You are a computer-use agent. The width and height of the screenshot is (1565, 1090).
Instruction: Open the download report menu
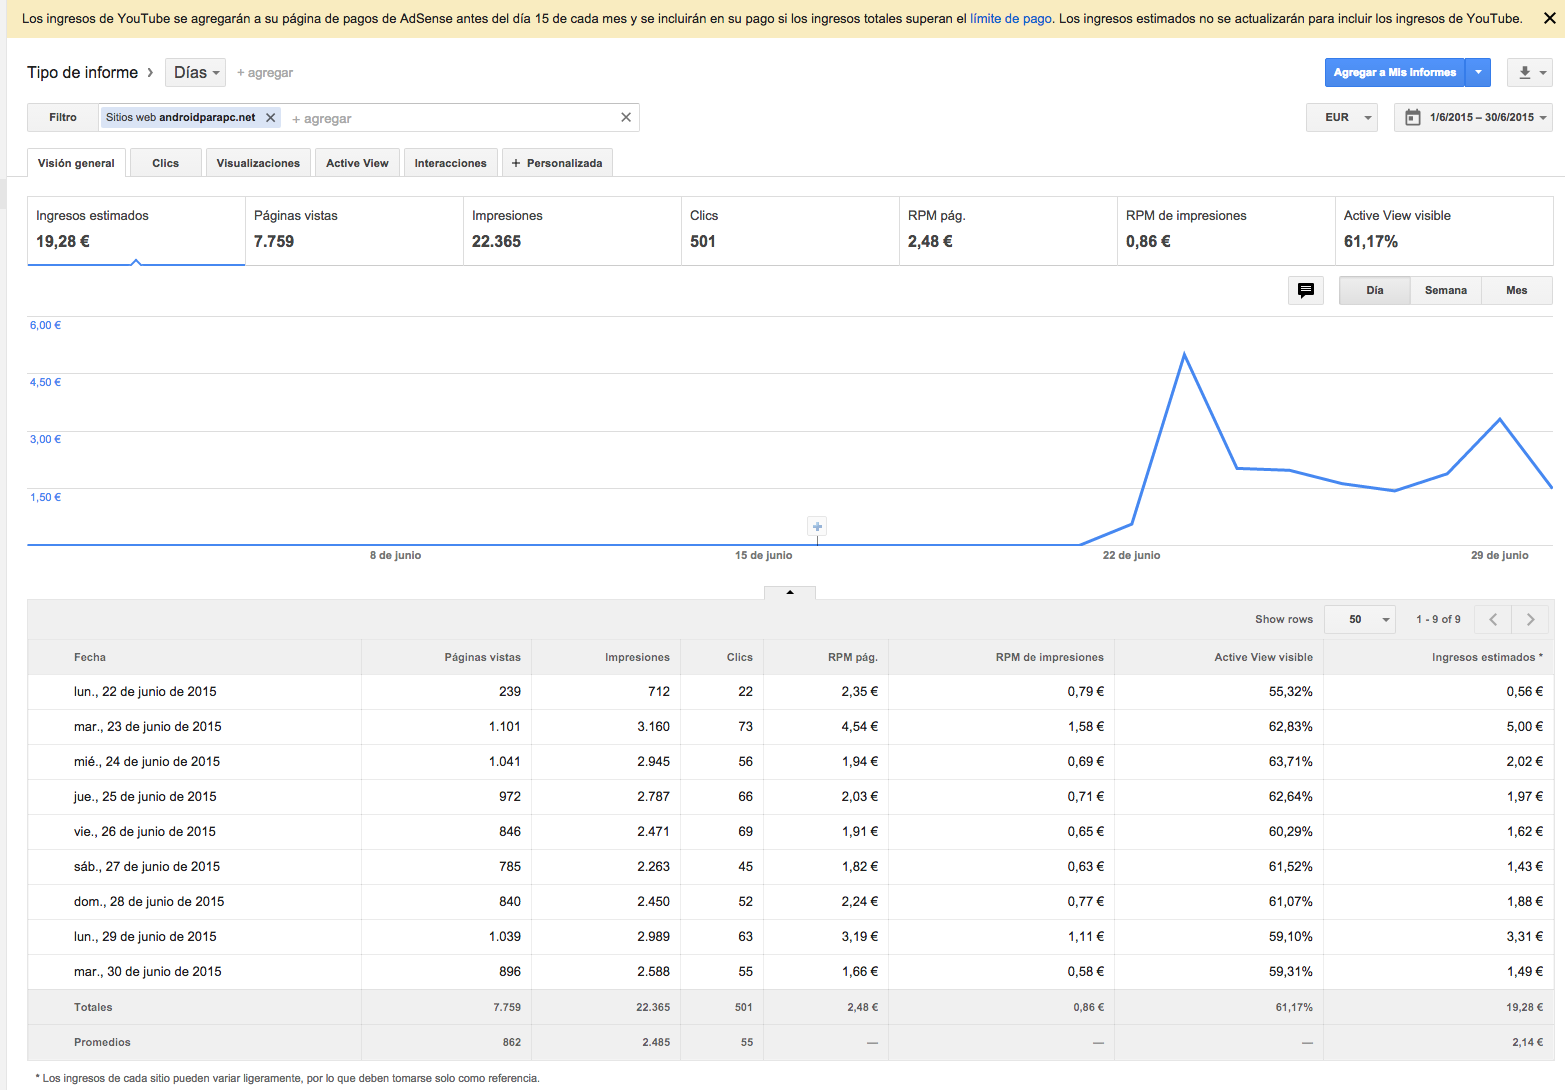pos(1531,72)
